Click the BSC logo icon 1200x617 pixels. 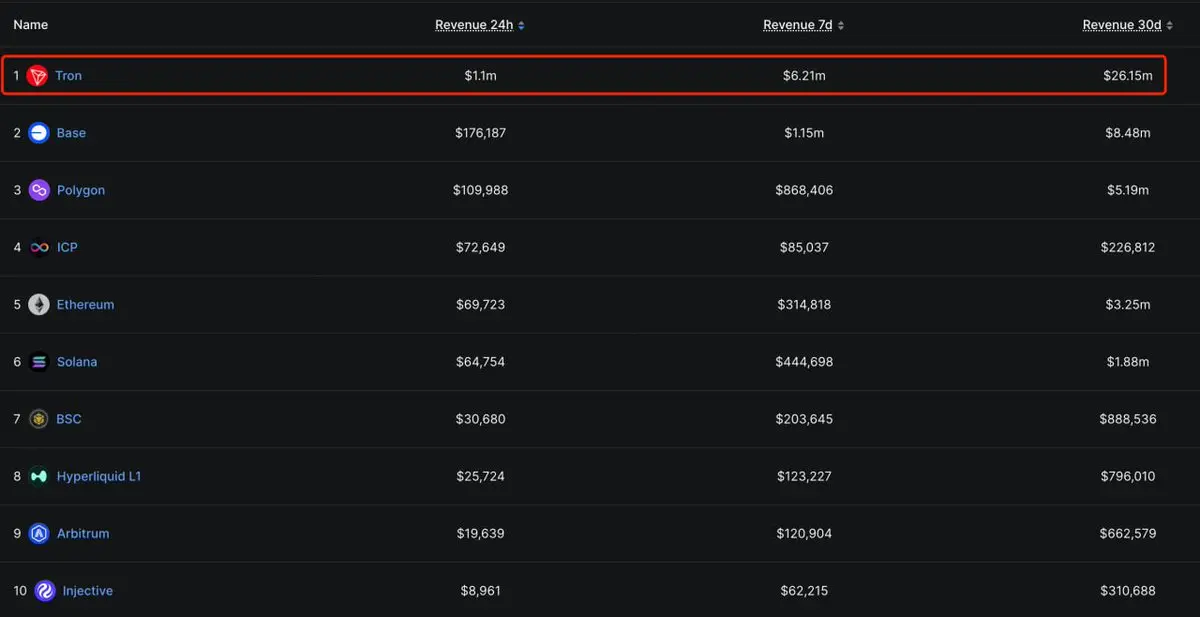[39, 419]
